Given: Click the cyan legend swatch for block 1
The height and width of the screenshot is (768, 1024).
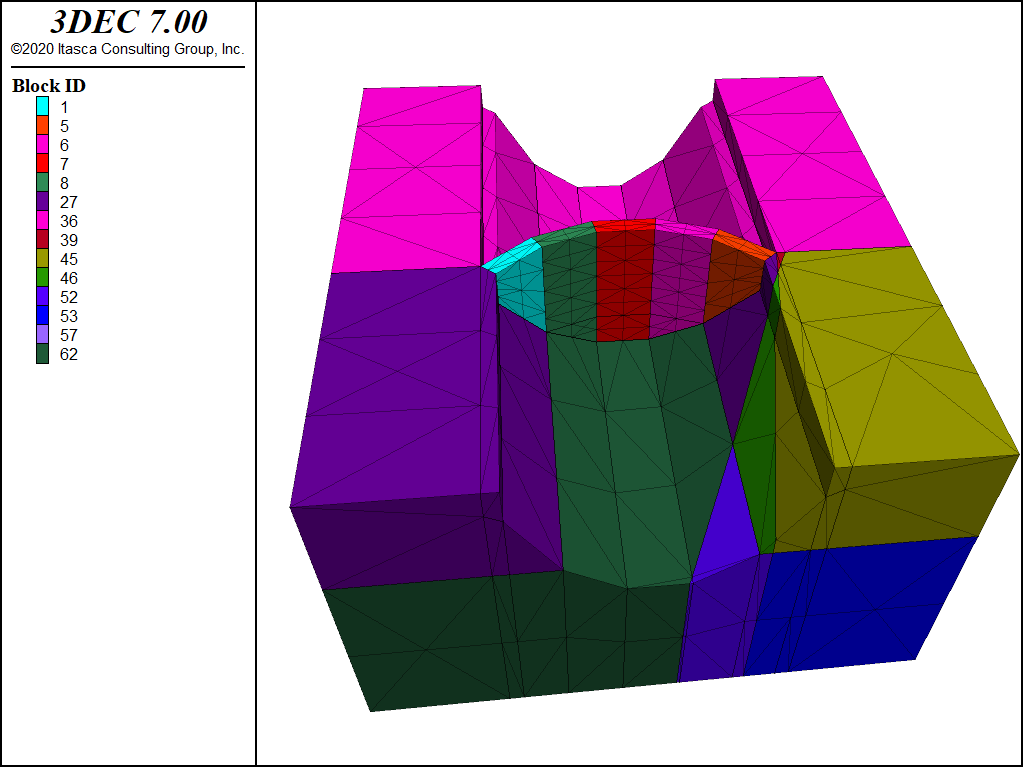Looking at the screenshot, I should (42, 106).
